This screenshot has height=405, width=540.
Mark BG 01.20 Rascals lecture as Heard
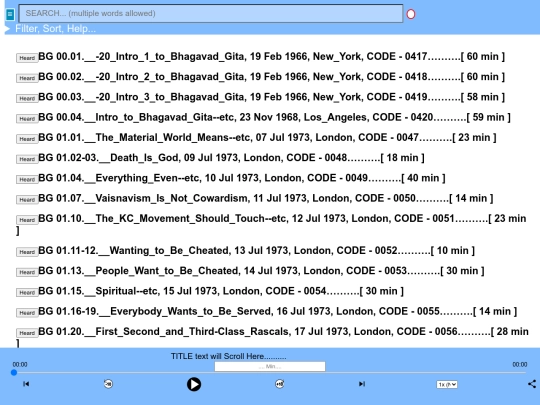pos(27,333)
